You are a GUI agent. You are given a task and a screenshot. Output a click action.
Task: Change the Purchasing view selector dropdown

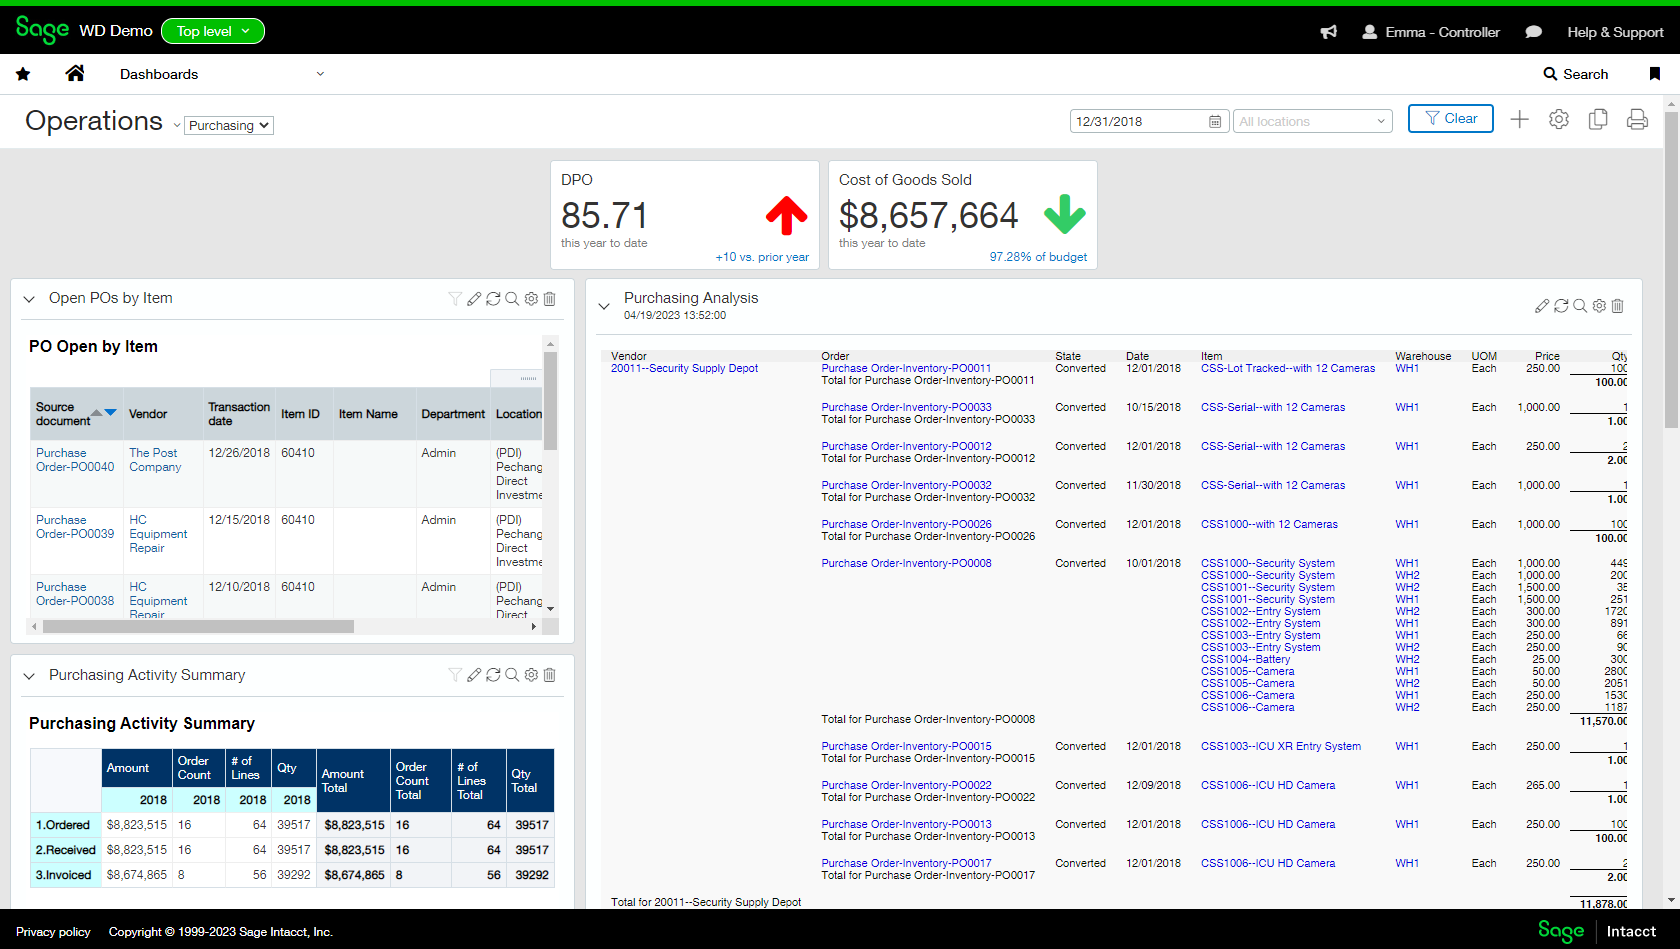click(228, 125)
